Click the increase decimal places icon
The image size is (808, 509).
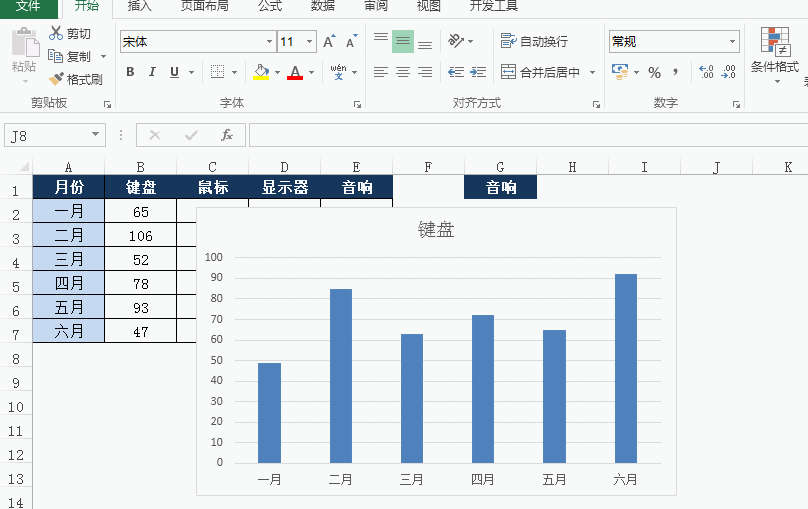[x=706, y=72]
